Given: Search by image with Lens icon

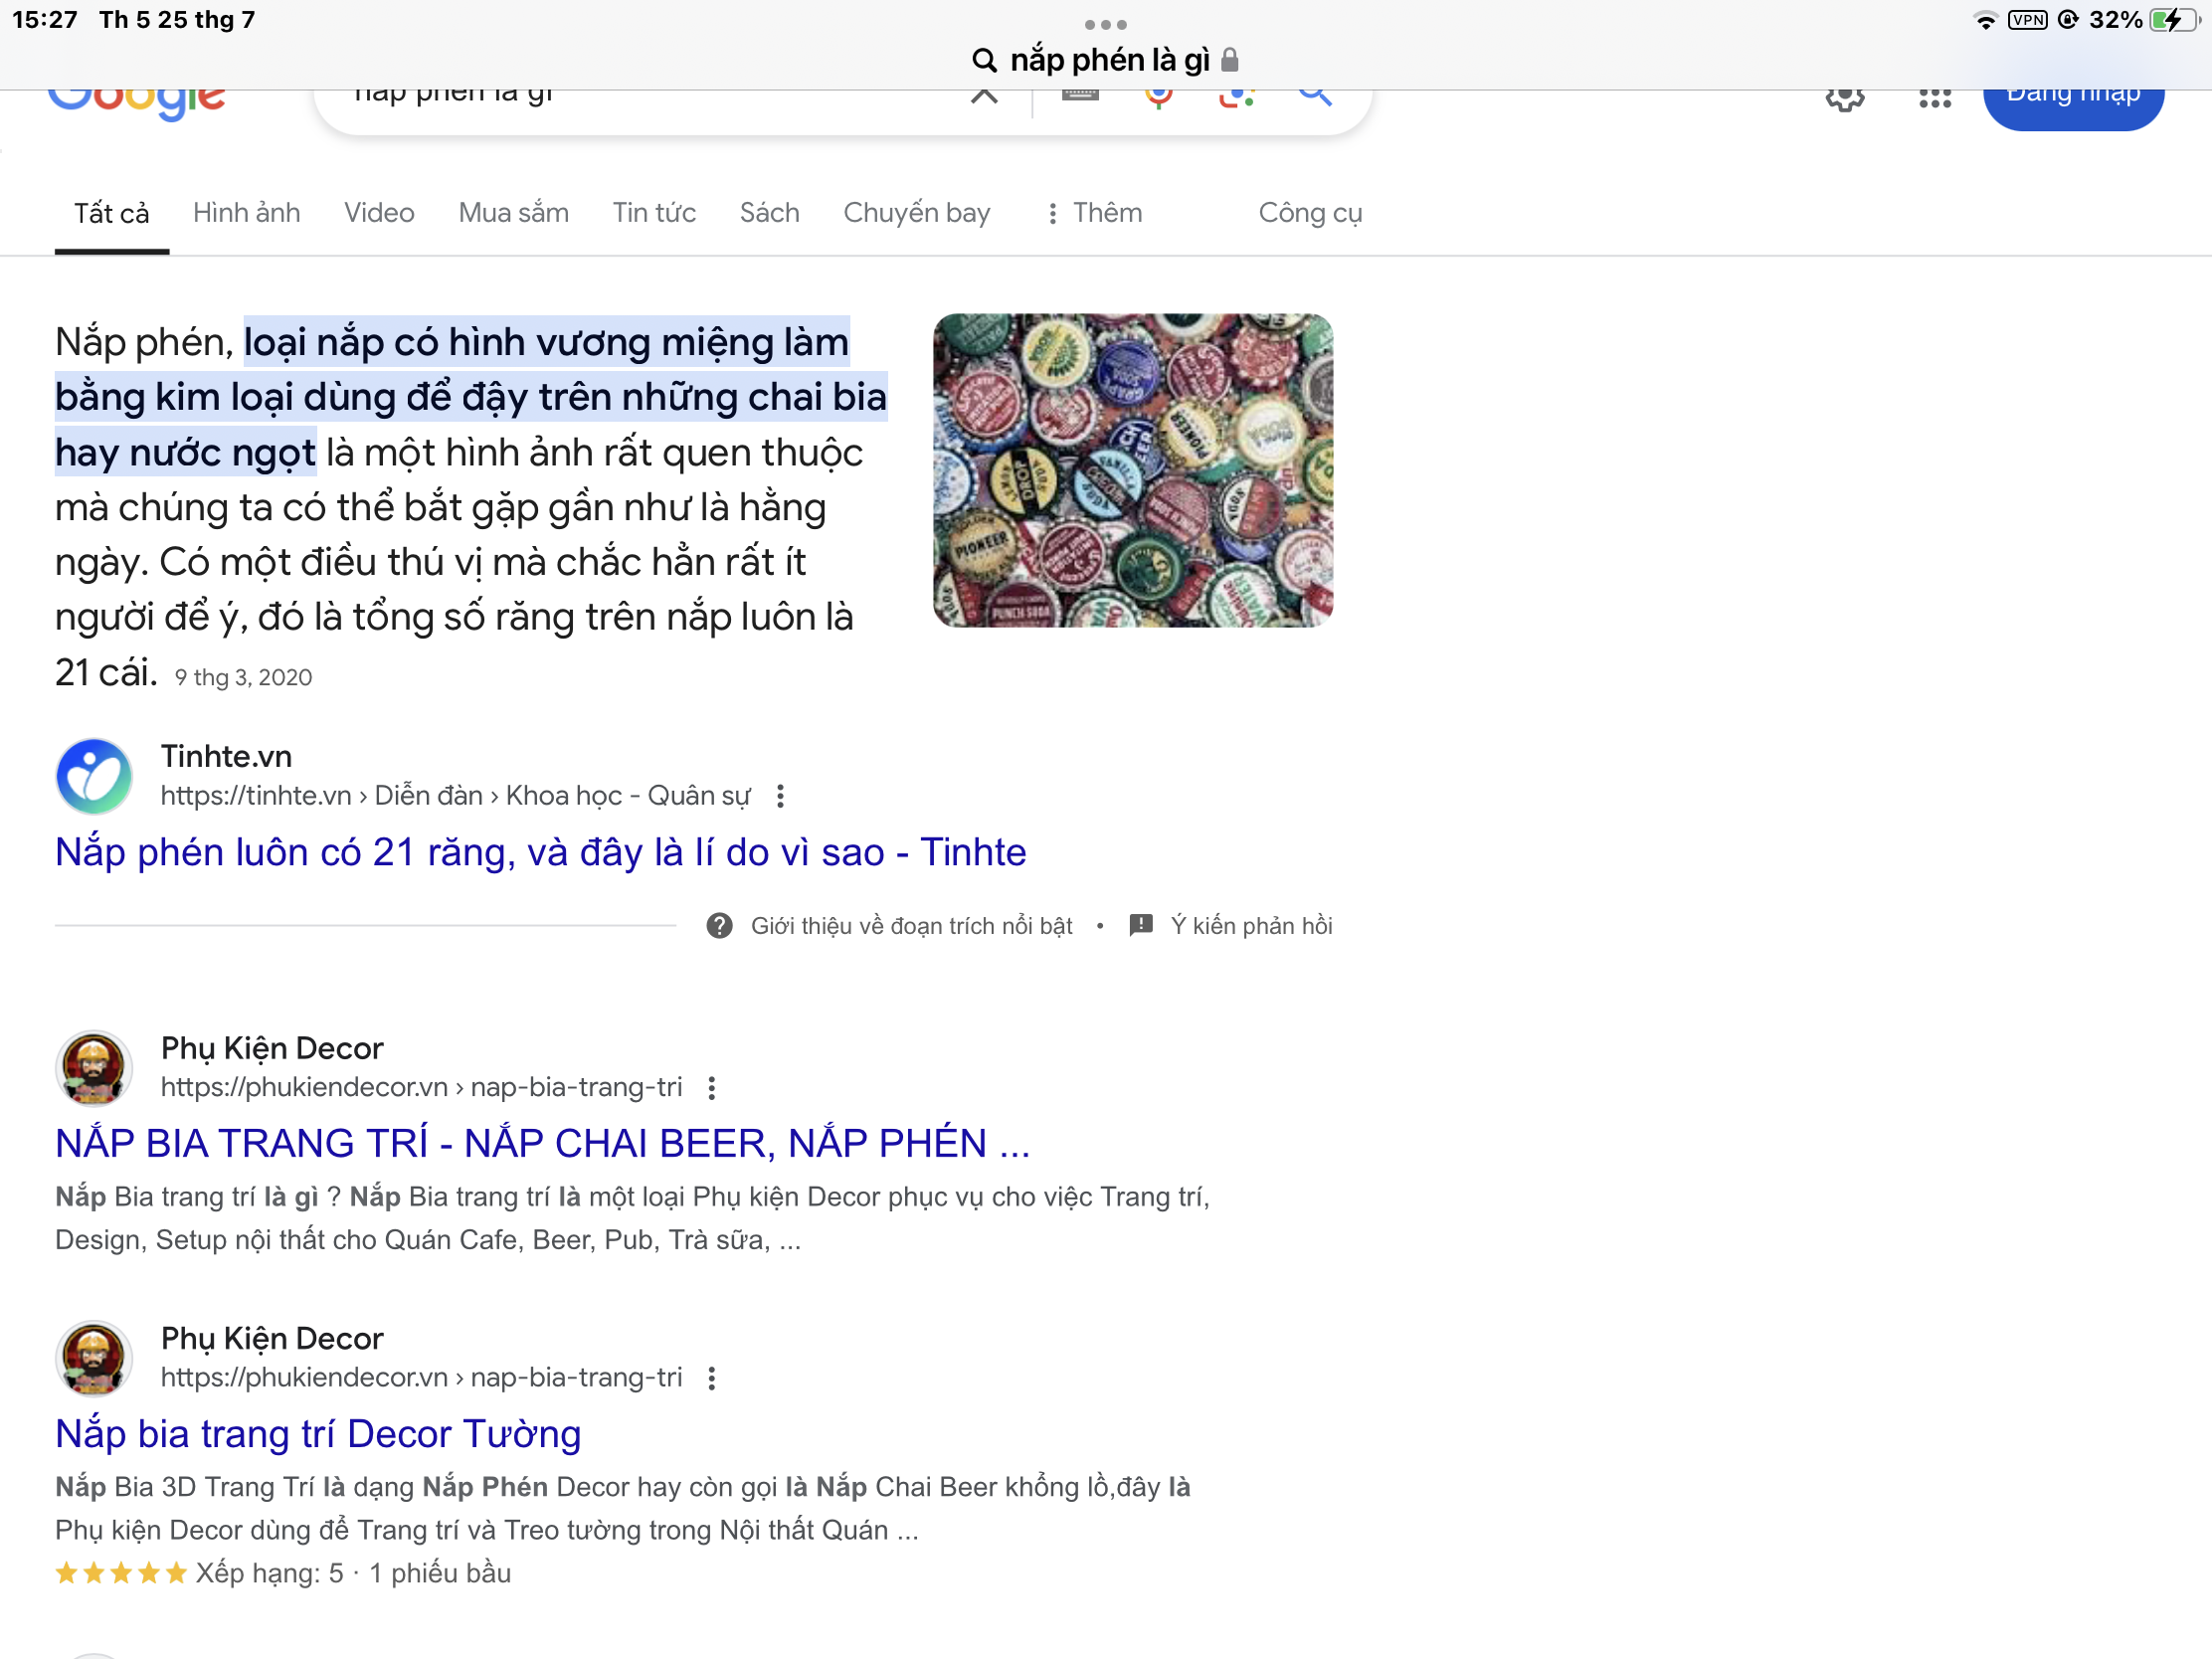Looking at the screenshot, I should coord(1236,98).
